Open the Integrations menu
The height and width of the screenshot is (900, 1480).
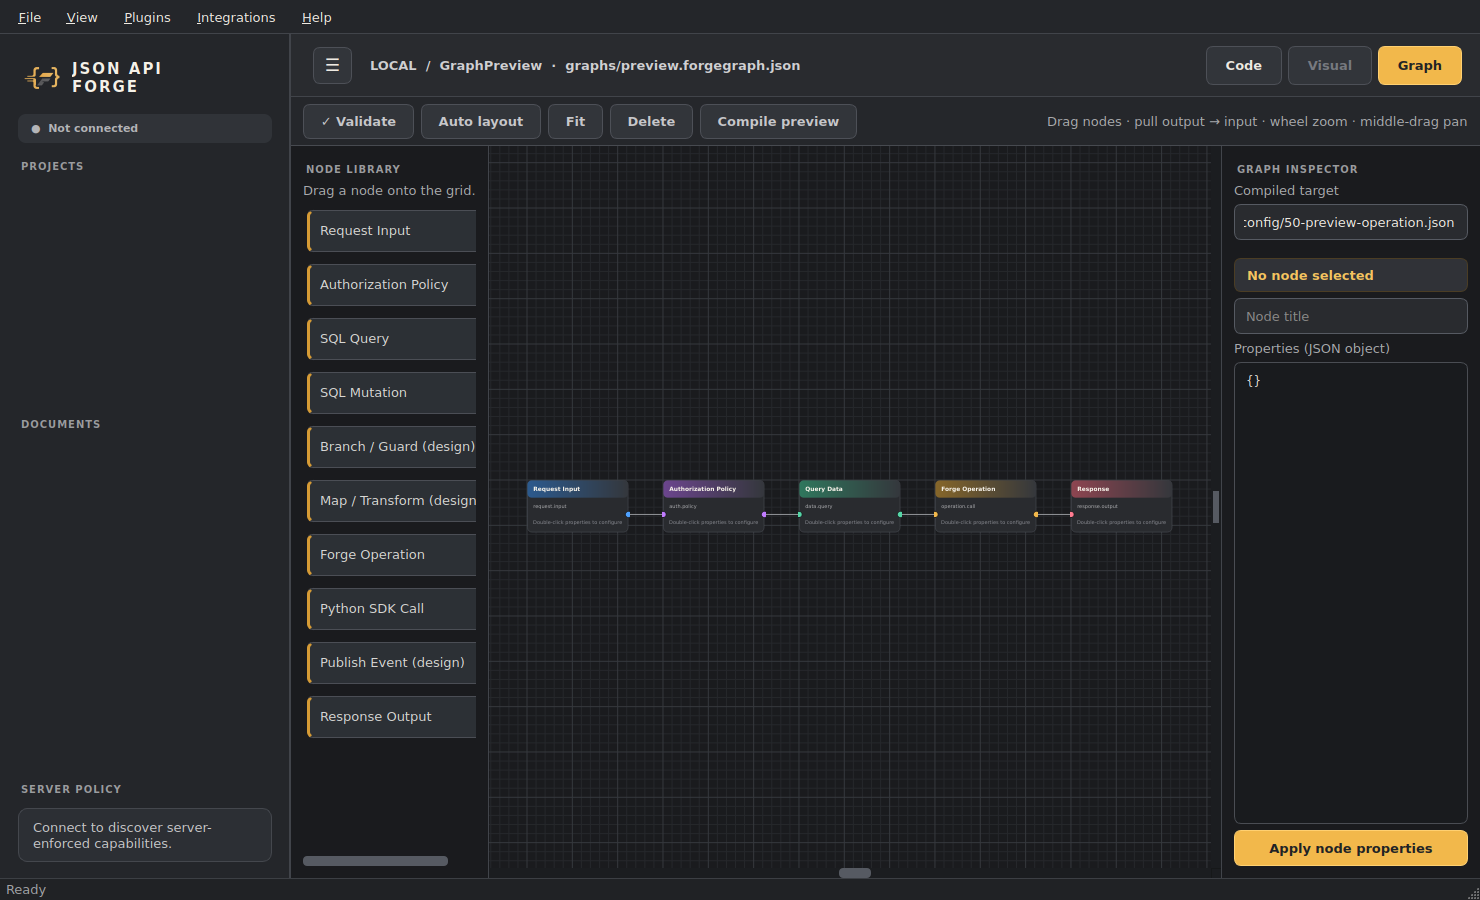point(236,17)
